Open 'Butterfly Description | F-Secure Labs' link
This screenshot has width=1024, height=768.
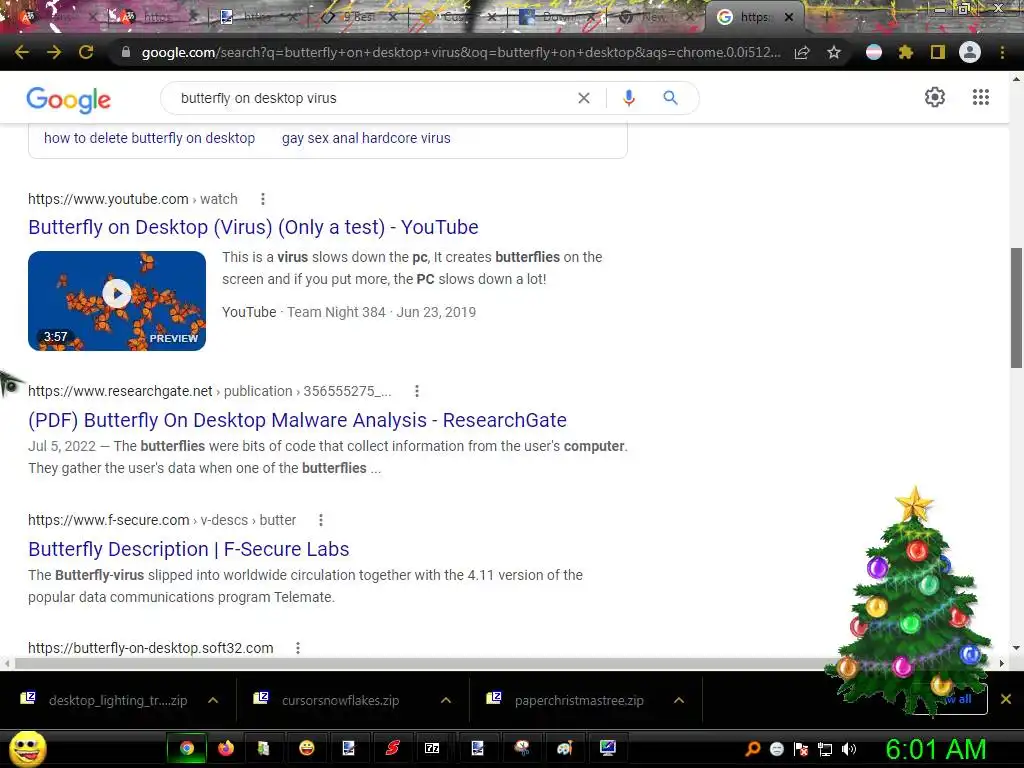pyautogui.click(x=189, y=549)
